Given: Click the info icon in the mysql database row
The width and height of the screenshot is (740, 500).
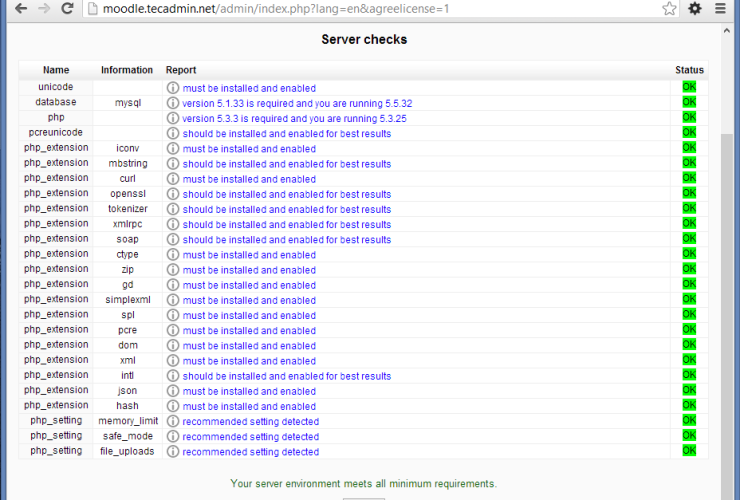Looking at the screenshot, I should point(173,103).
